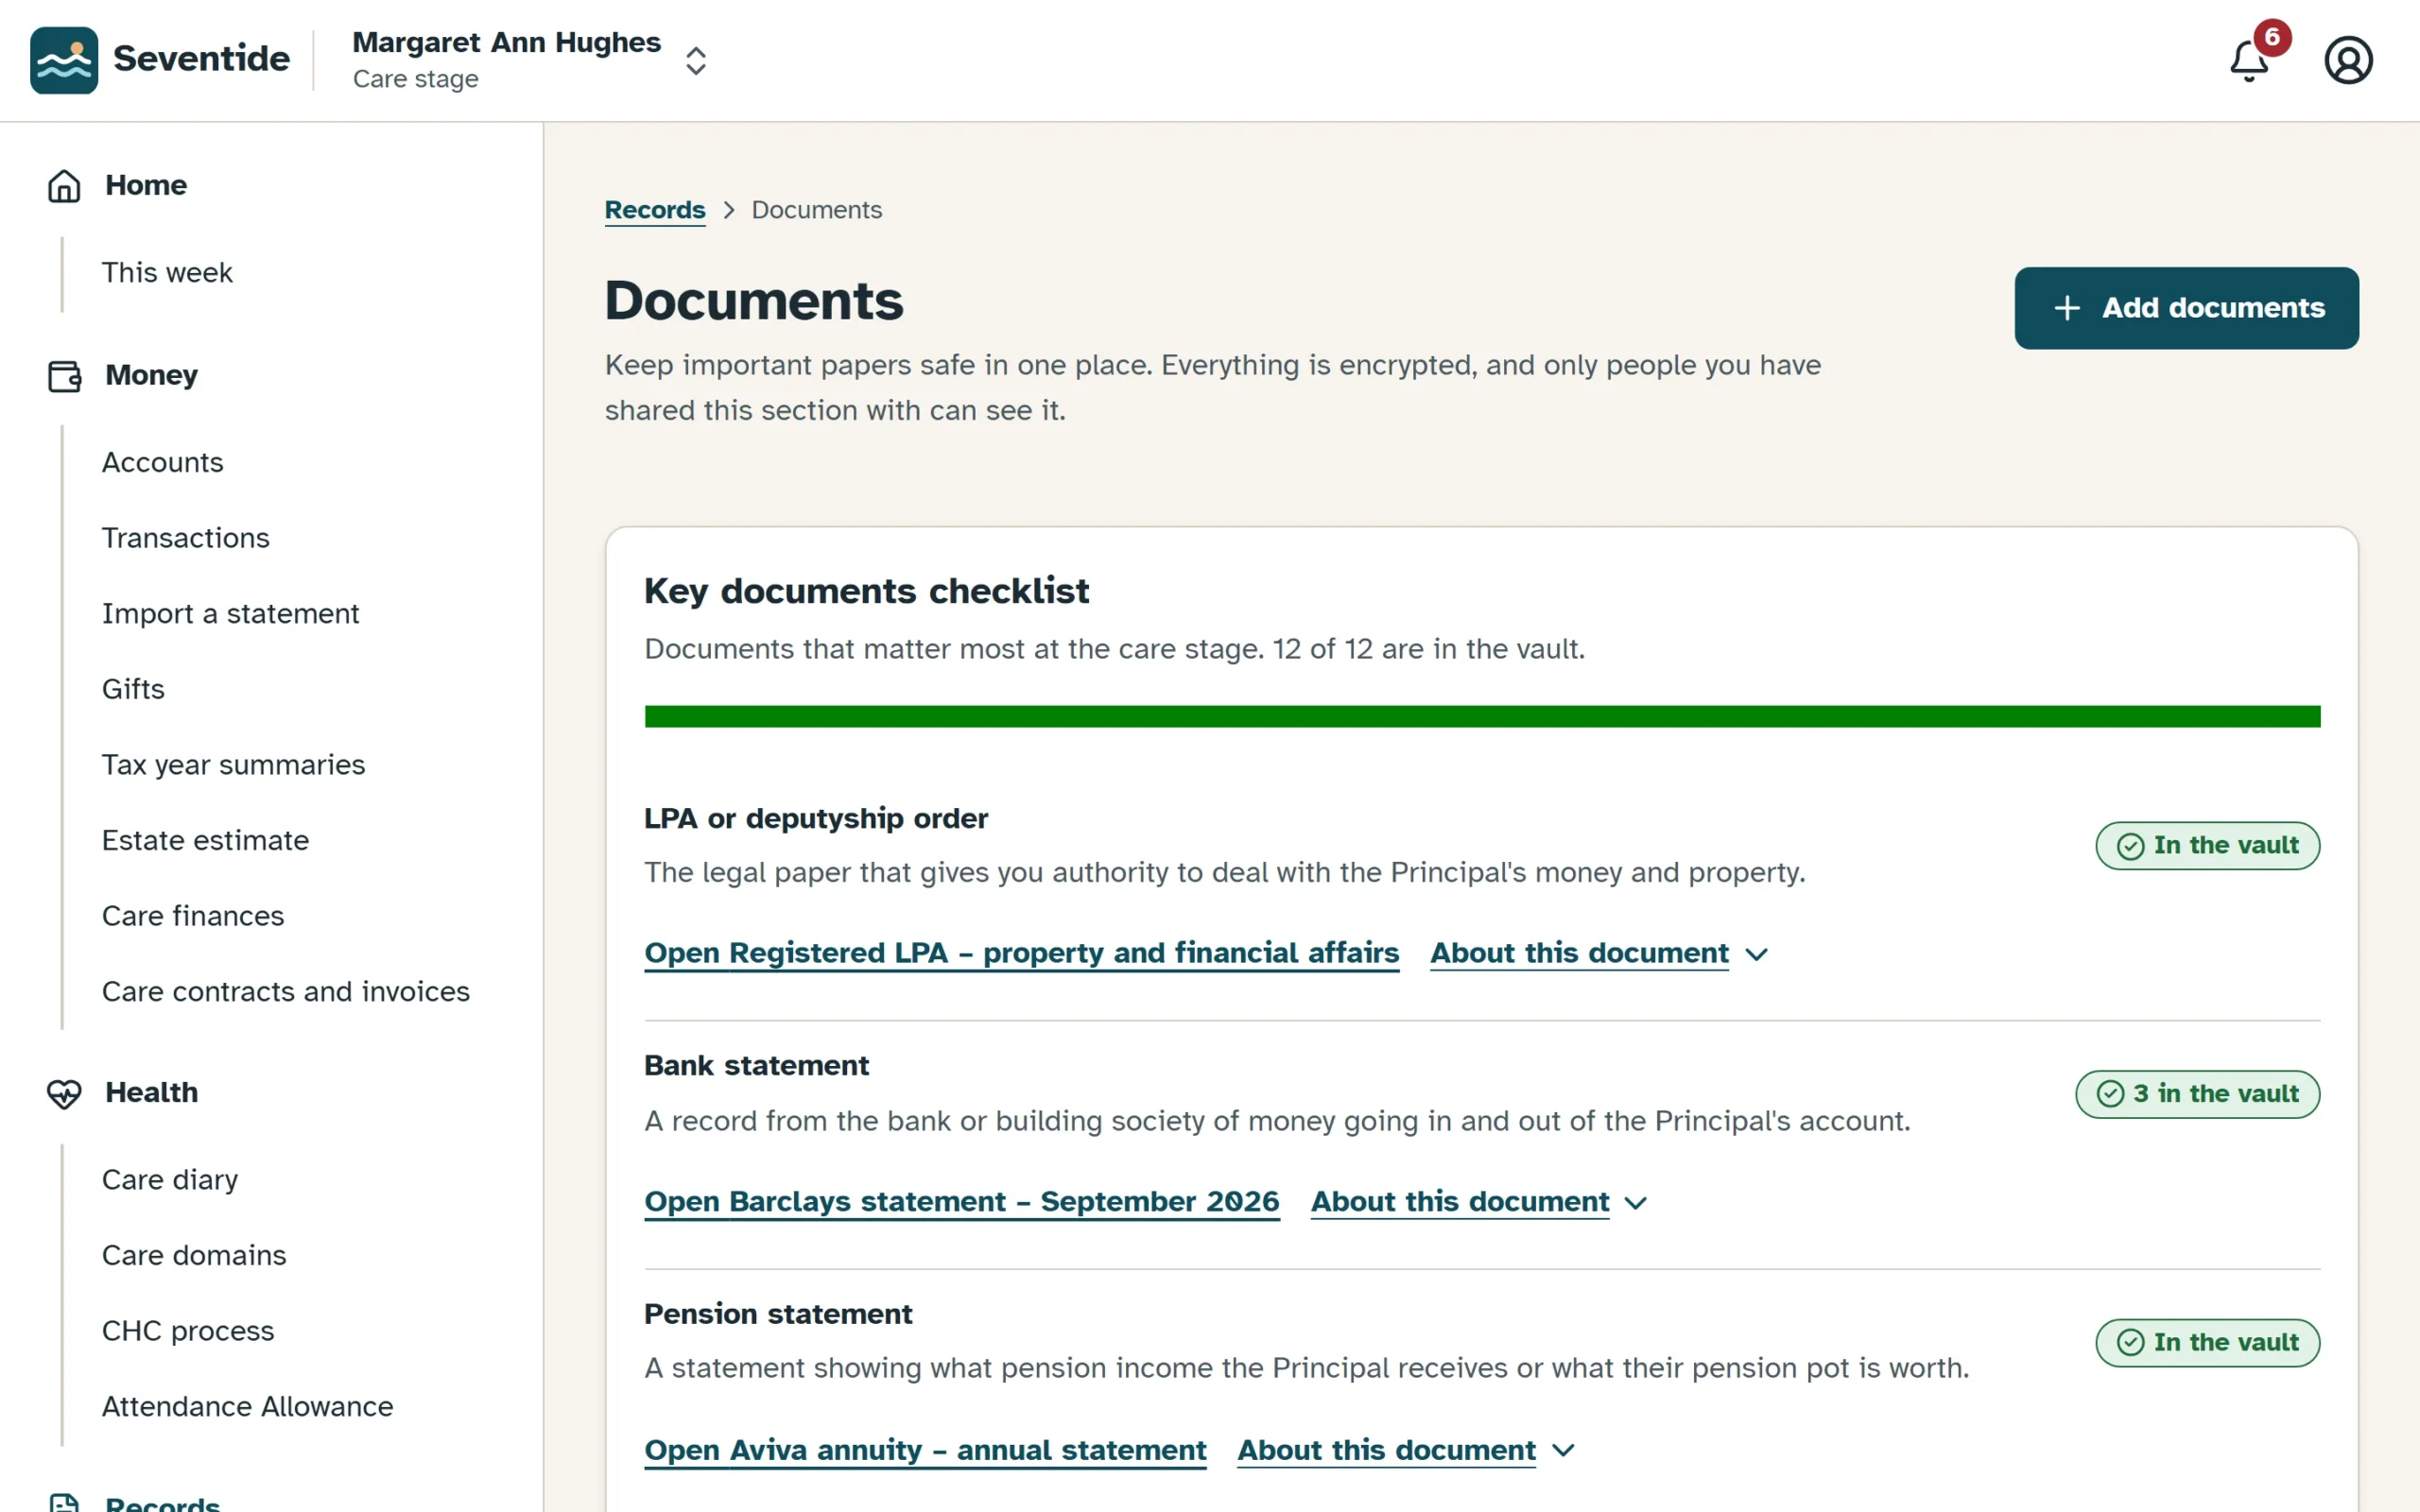Click In the vault badge for Pension statement
This screenshot has height=1512, width=2420.
tap(2207, 1343)
